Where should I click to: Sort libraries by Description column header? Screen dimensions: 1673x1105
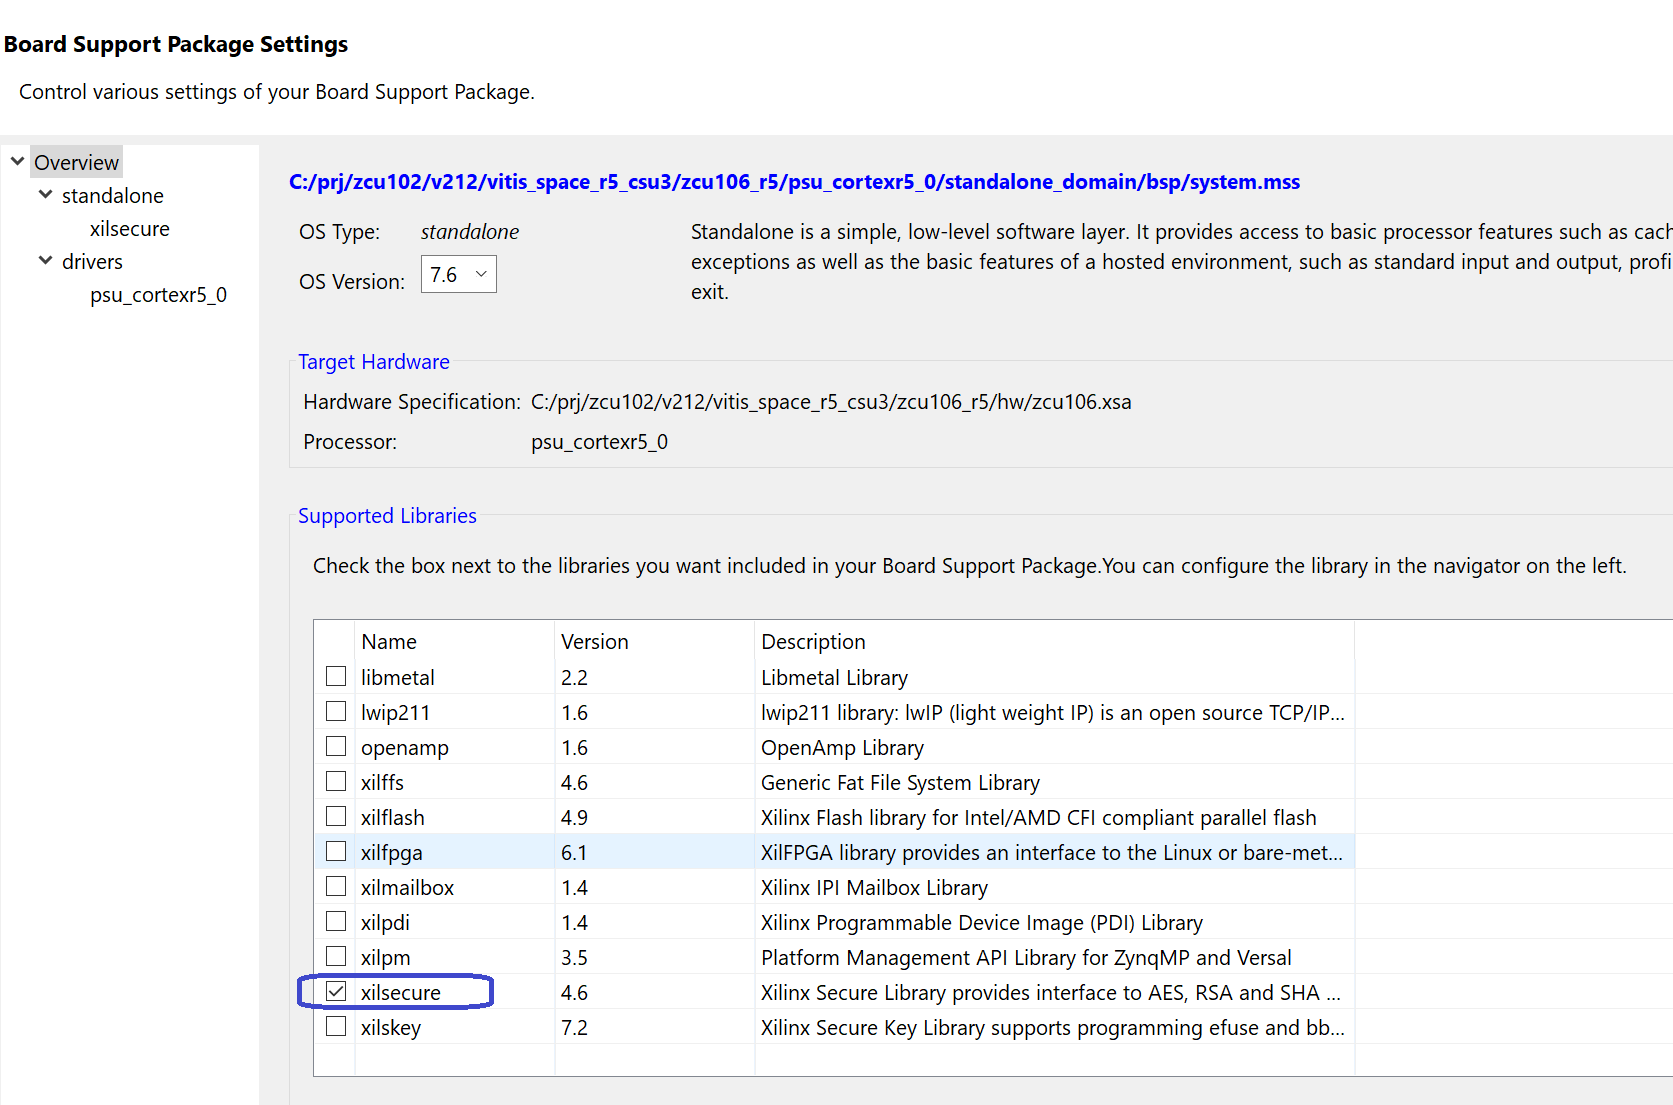coord(813,642)
